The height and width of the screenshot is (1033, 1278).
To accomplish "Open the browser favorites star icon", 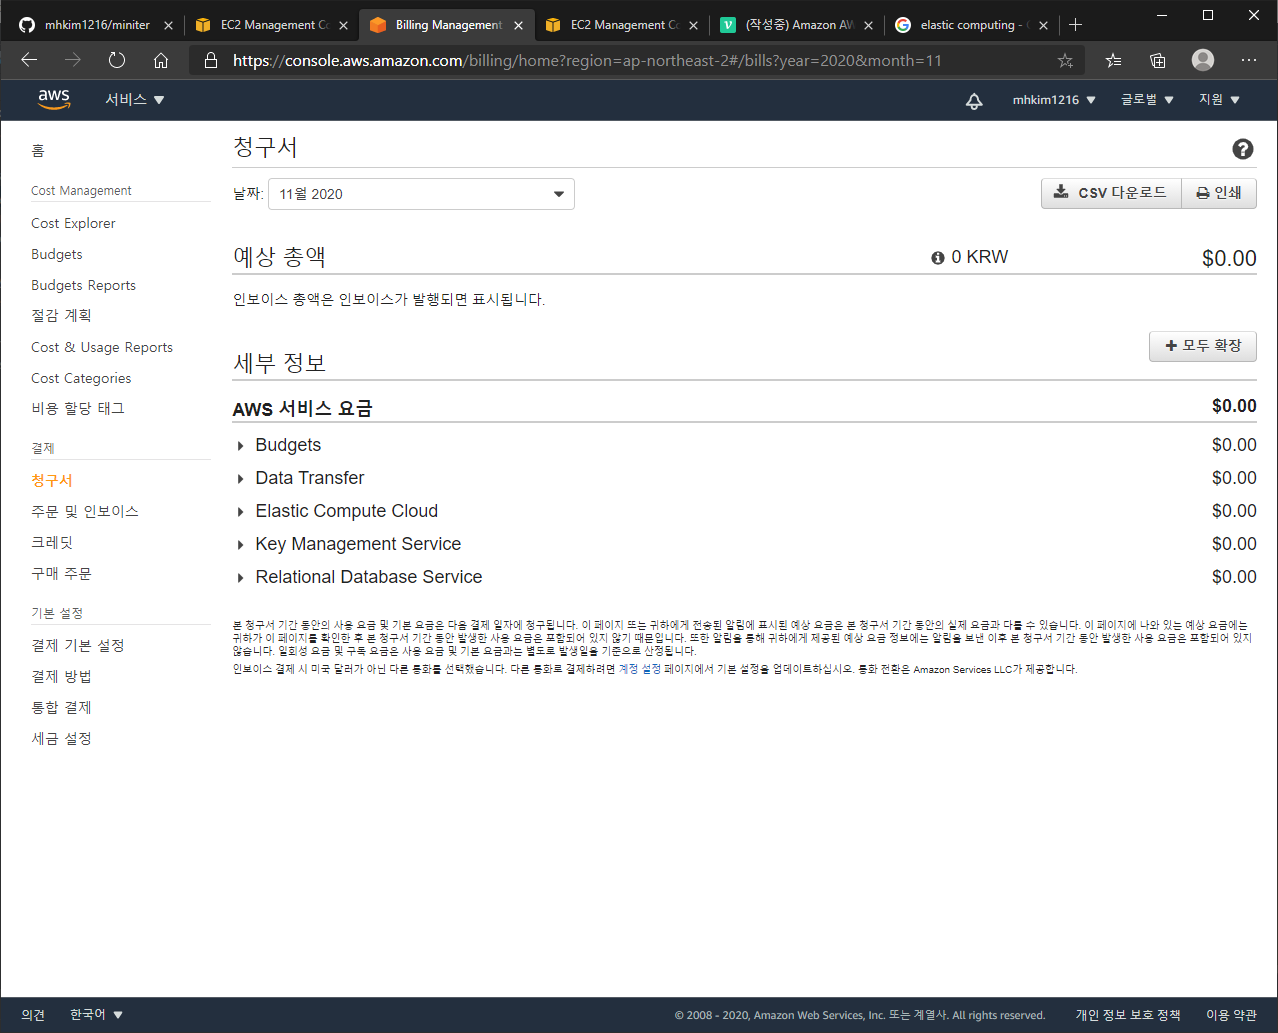I will [x=1065, y=60].
